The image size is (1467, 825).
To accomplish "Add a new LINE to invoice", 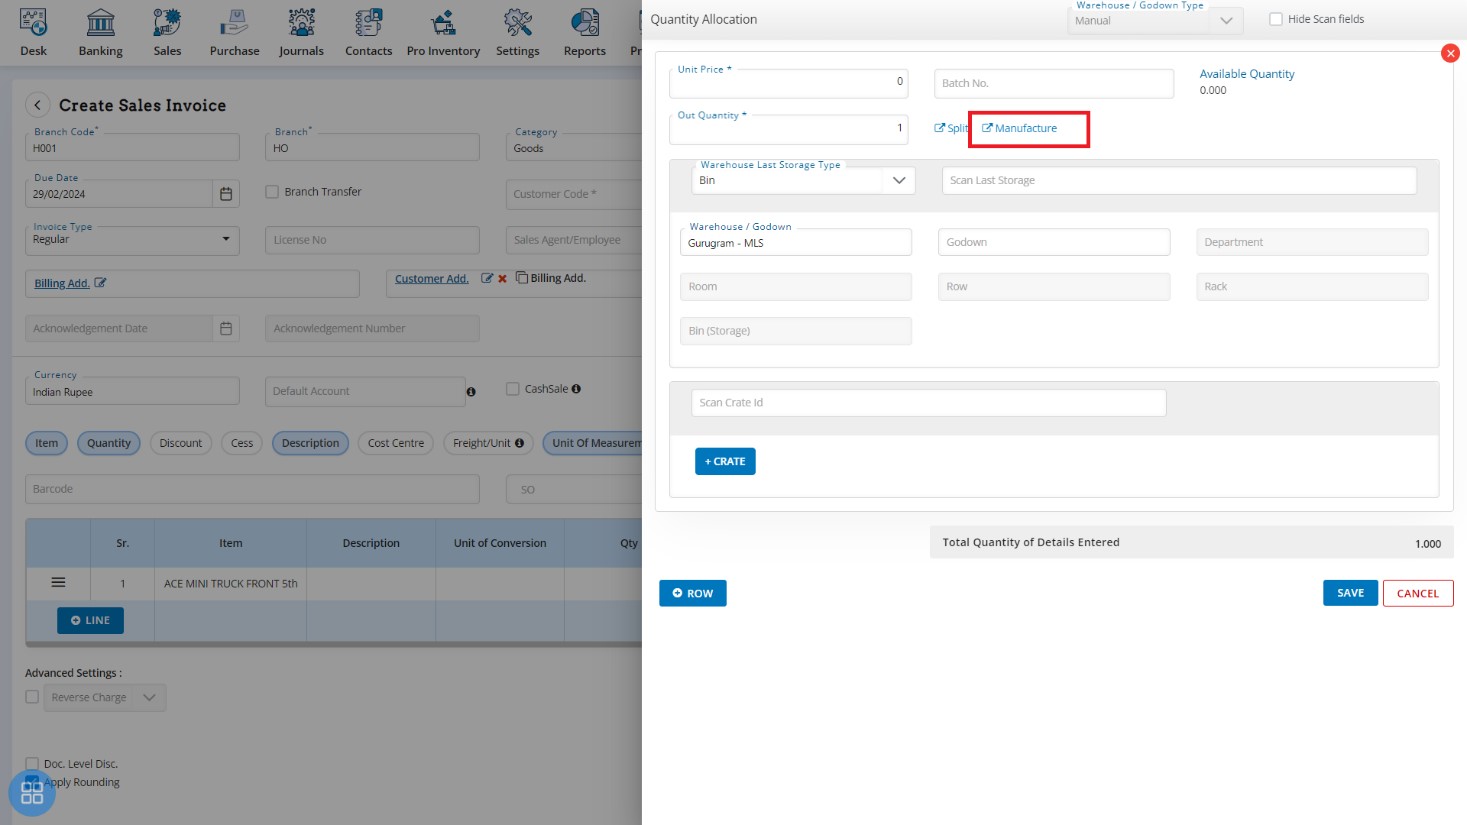I will point(90,620).
